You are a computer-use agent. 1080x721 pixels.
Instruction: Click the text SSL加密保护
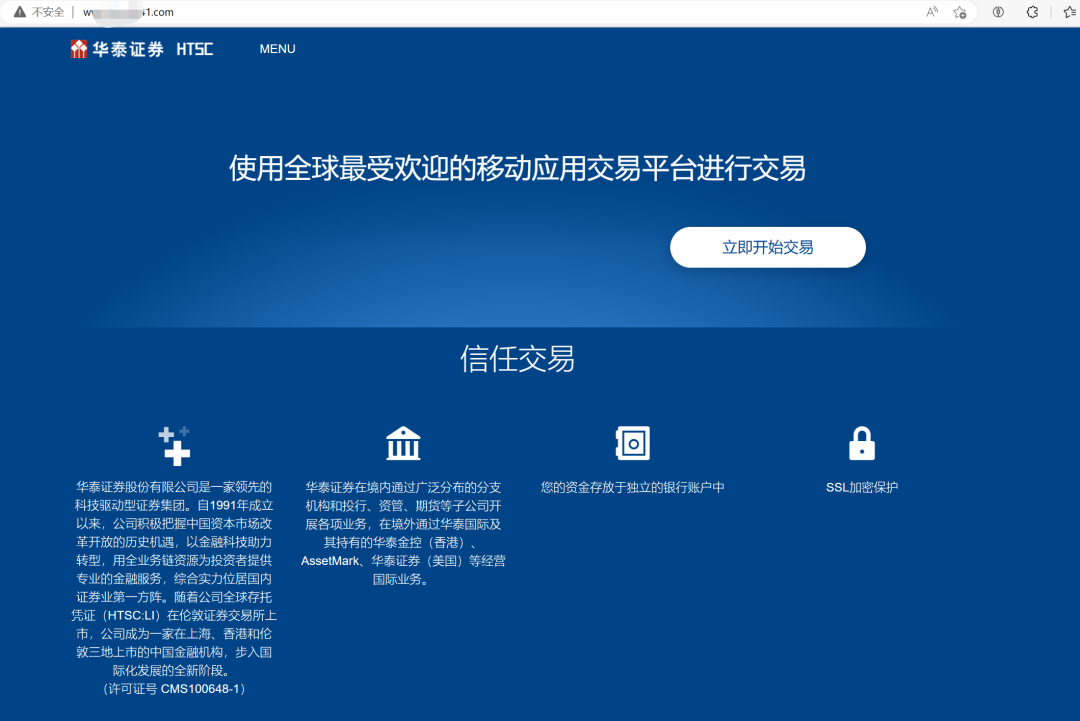(x=862, y=488)
